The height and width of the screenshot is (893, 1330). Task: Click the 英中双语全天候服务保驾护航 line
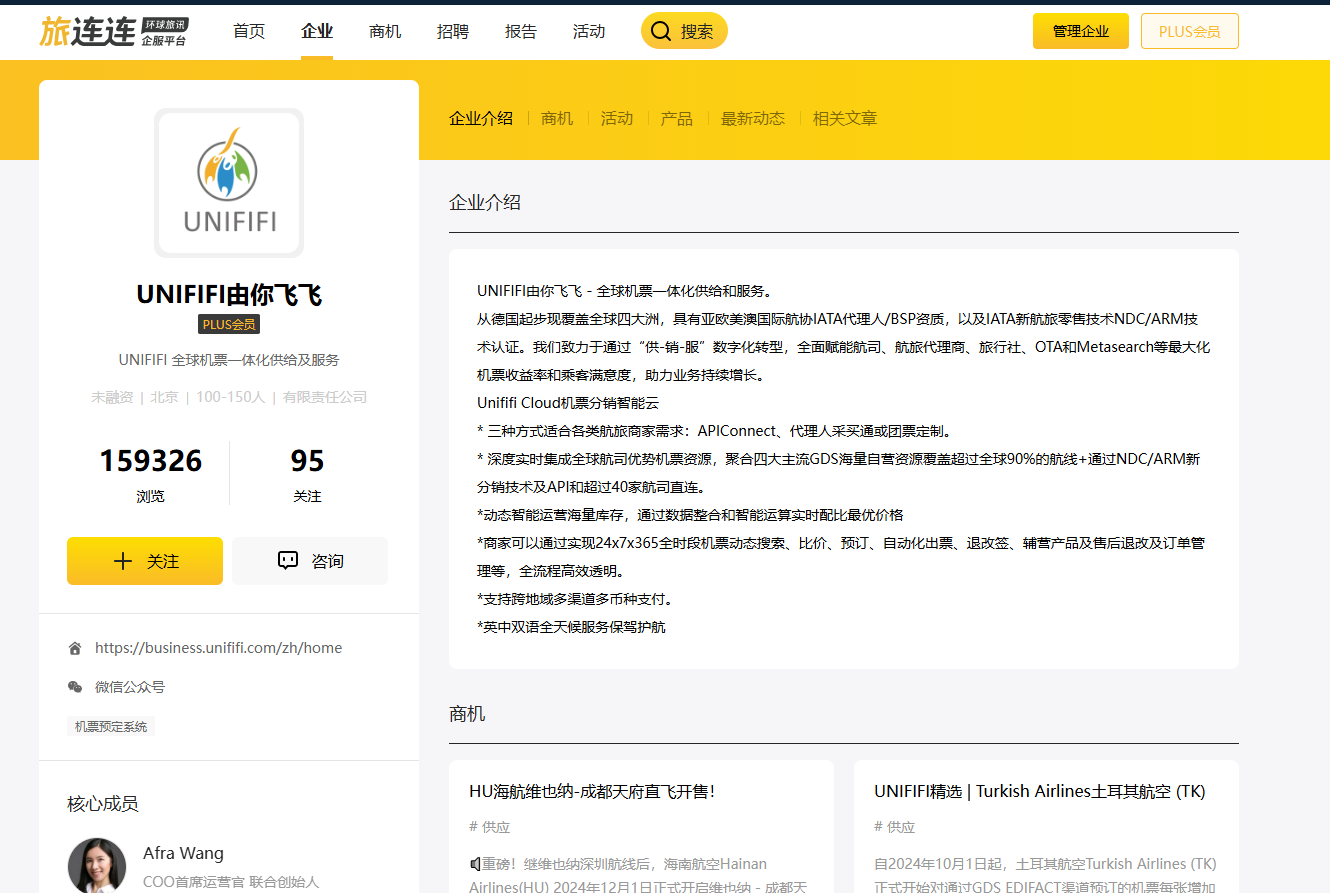[571, 627]
